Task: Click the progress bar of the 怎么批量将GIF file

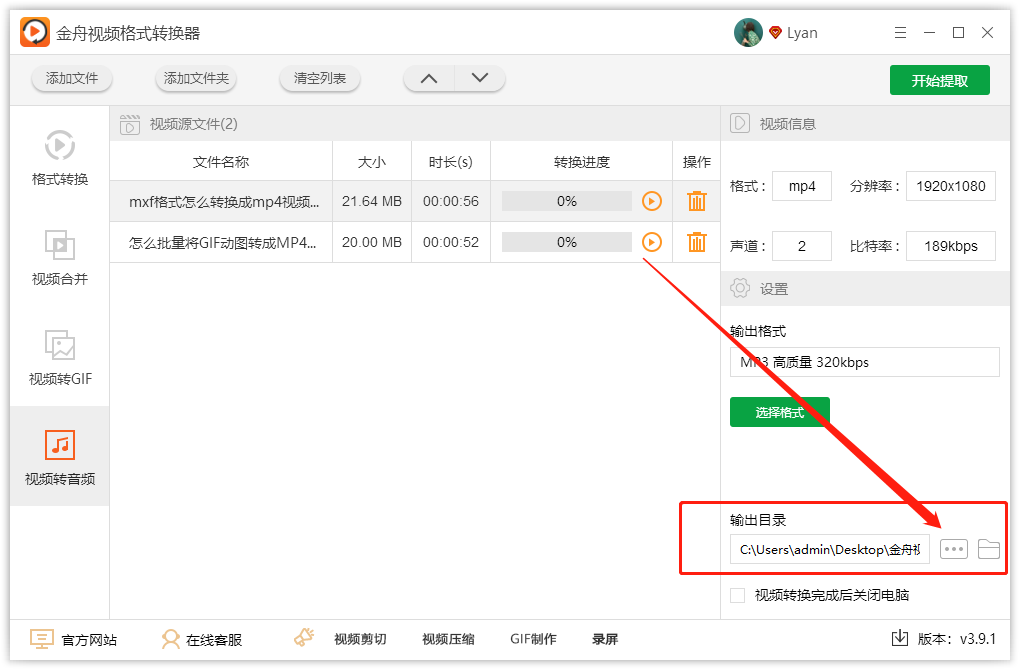Action: (567, 242)
